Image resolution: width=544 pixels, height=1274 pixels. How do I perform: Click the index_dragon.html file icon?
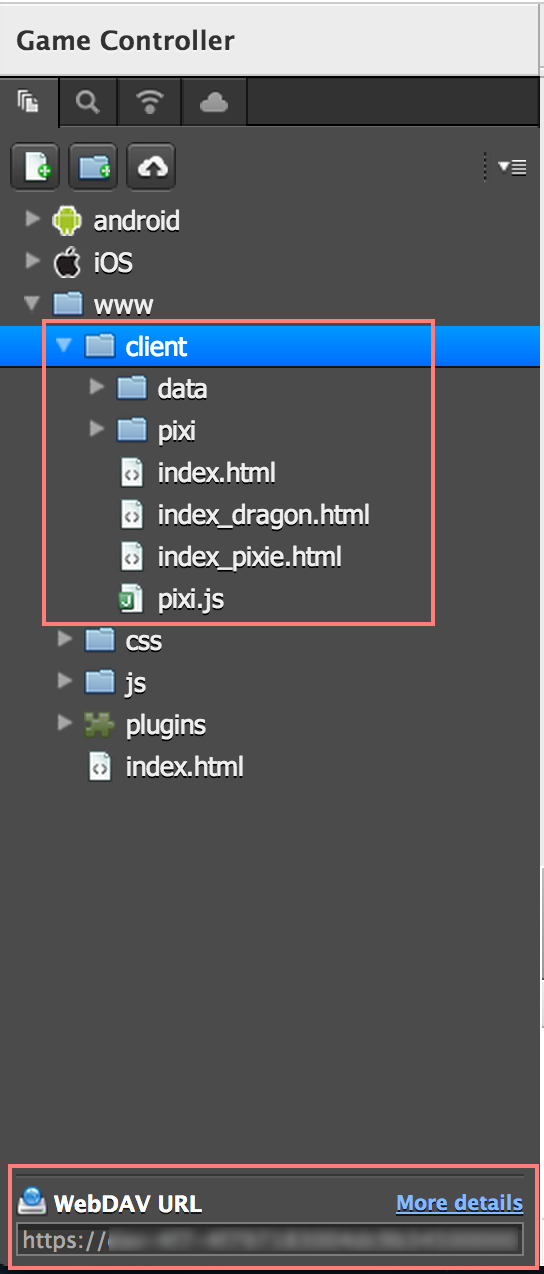coord(131,515)
